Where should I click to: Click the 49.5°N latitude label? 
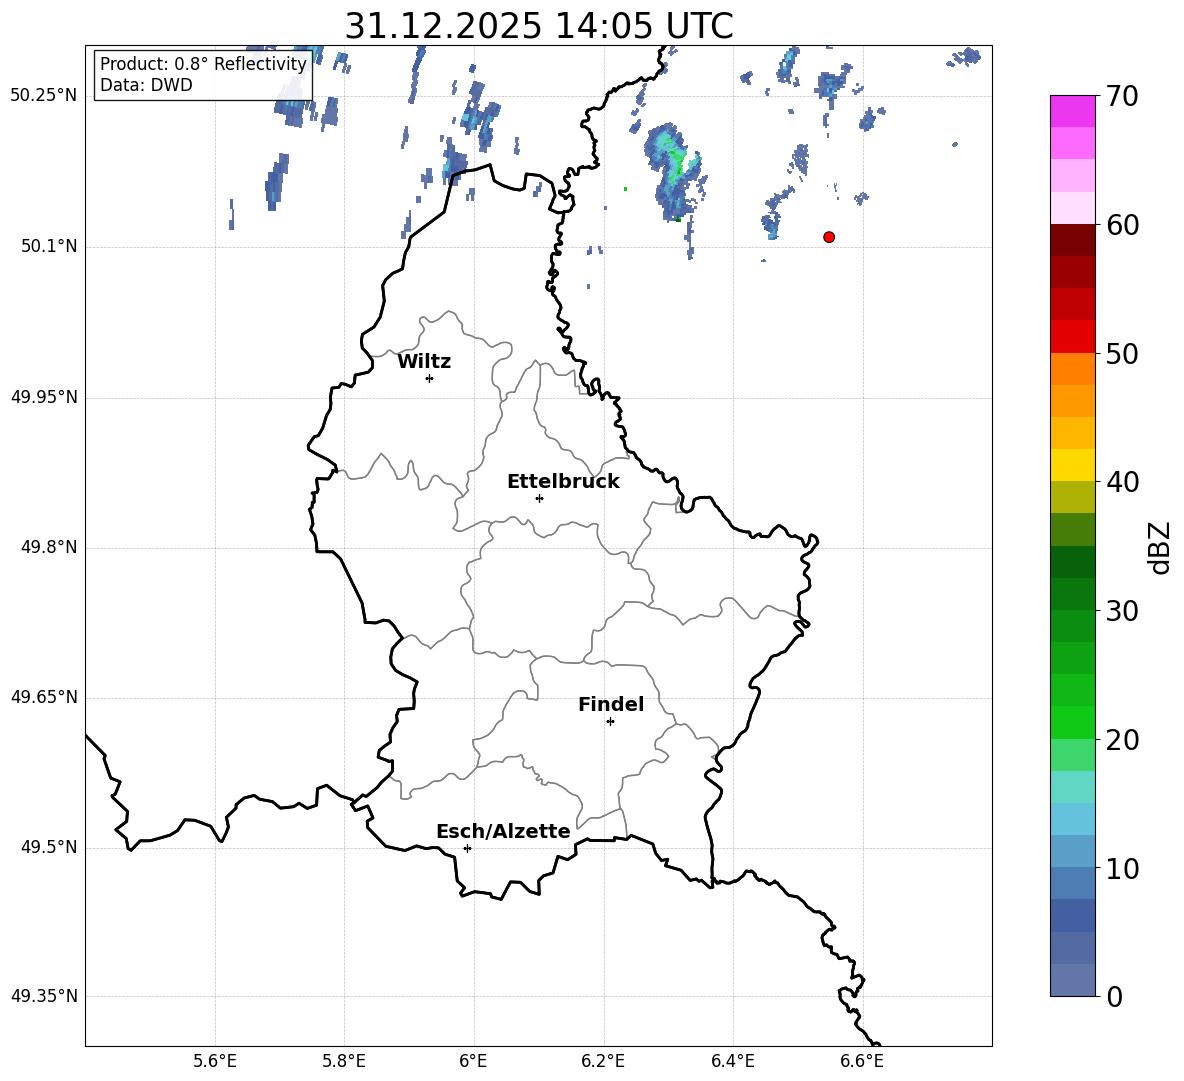[49, 847]
